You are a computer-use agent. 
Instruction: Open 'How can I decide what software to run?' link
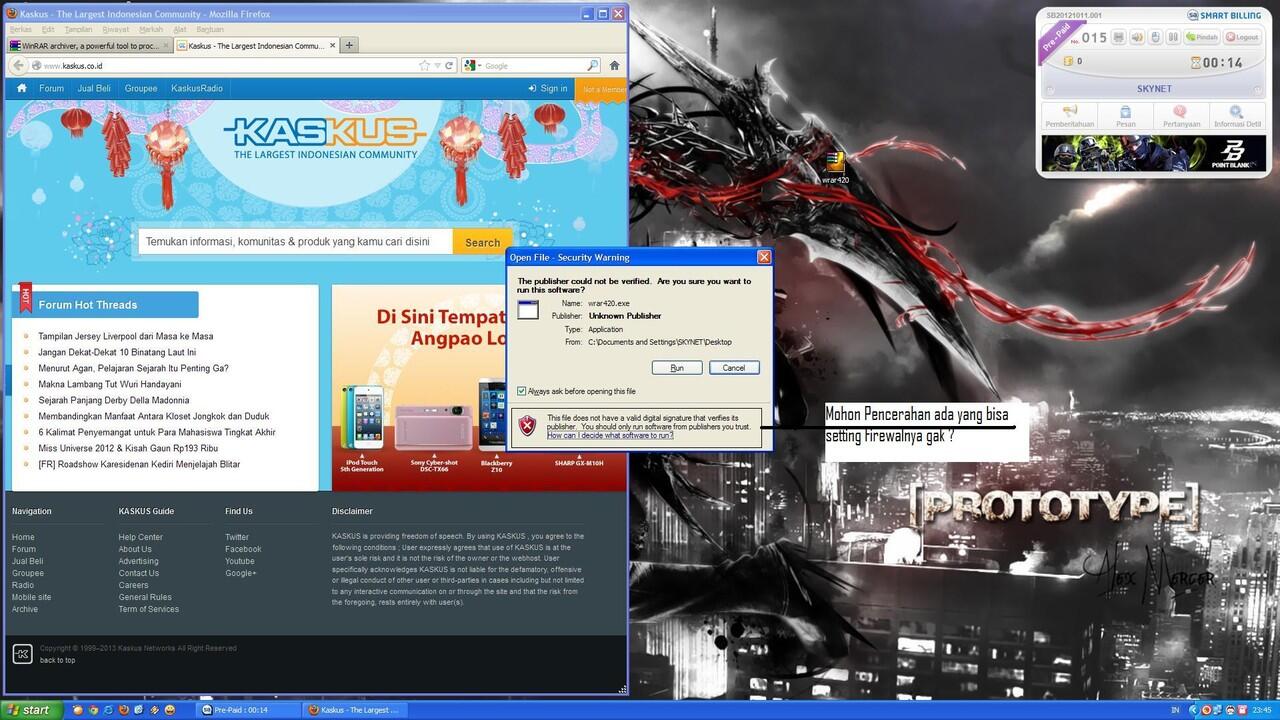pos(610,435)
